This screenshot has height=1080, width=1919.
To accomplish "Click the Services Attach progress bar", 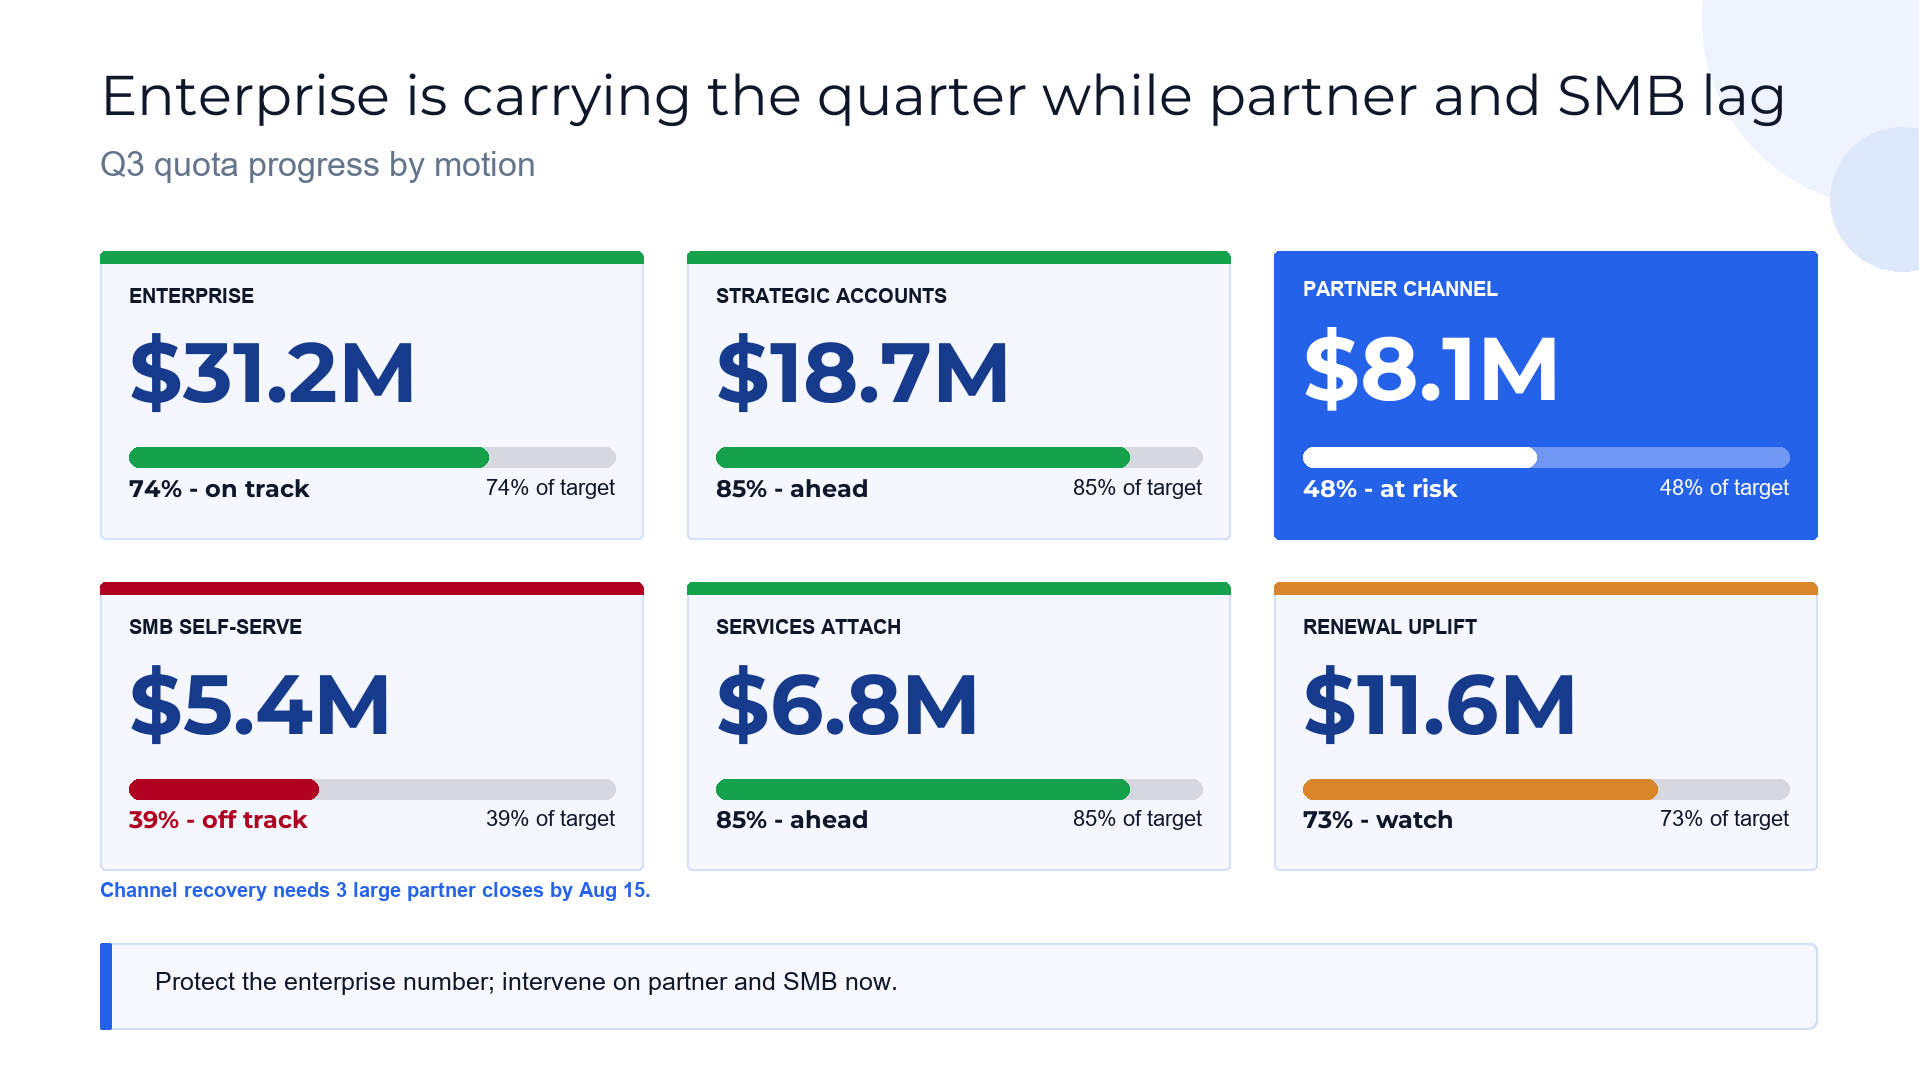I will (959, 789).
